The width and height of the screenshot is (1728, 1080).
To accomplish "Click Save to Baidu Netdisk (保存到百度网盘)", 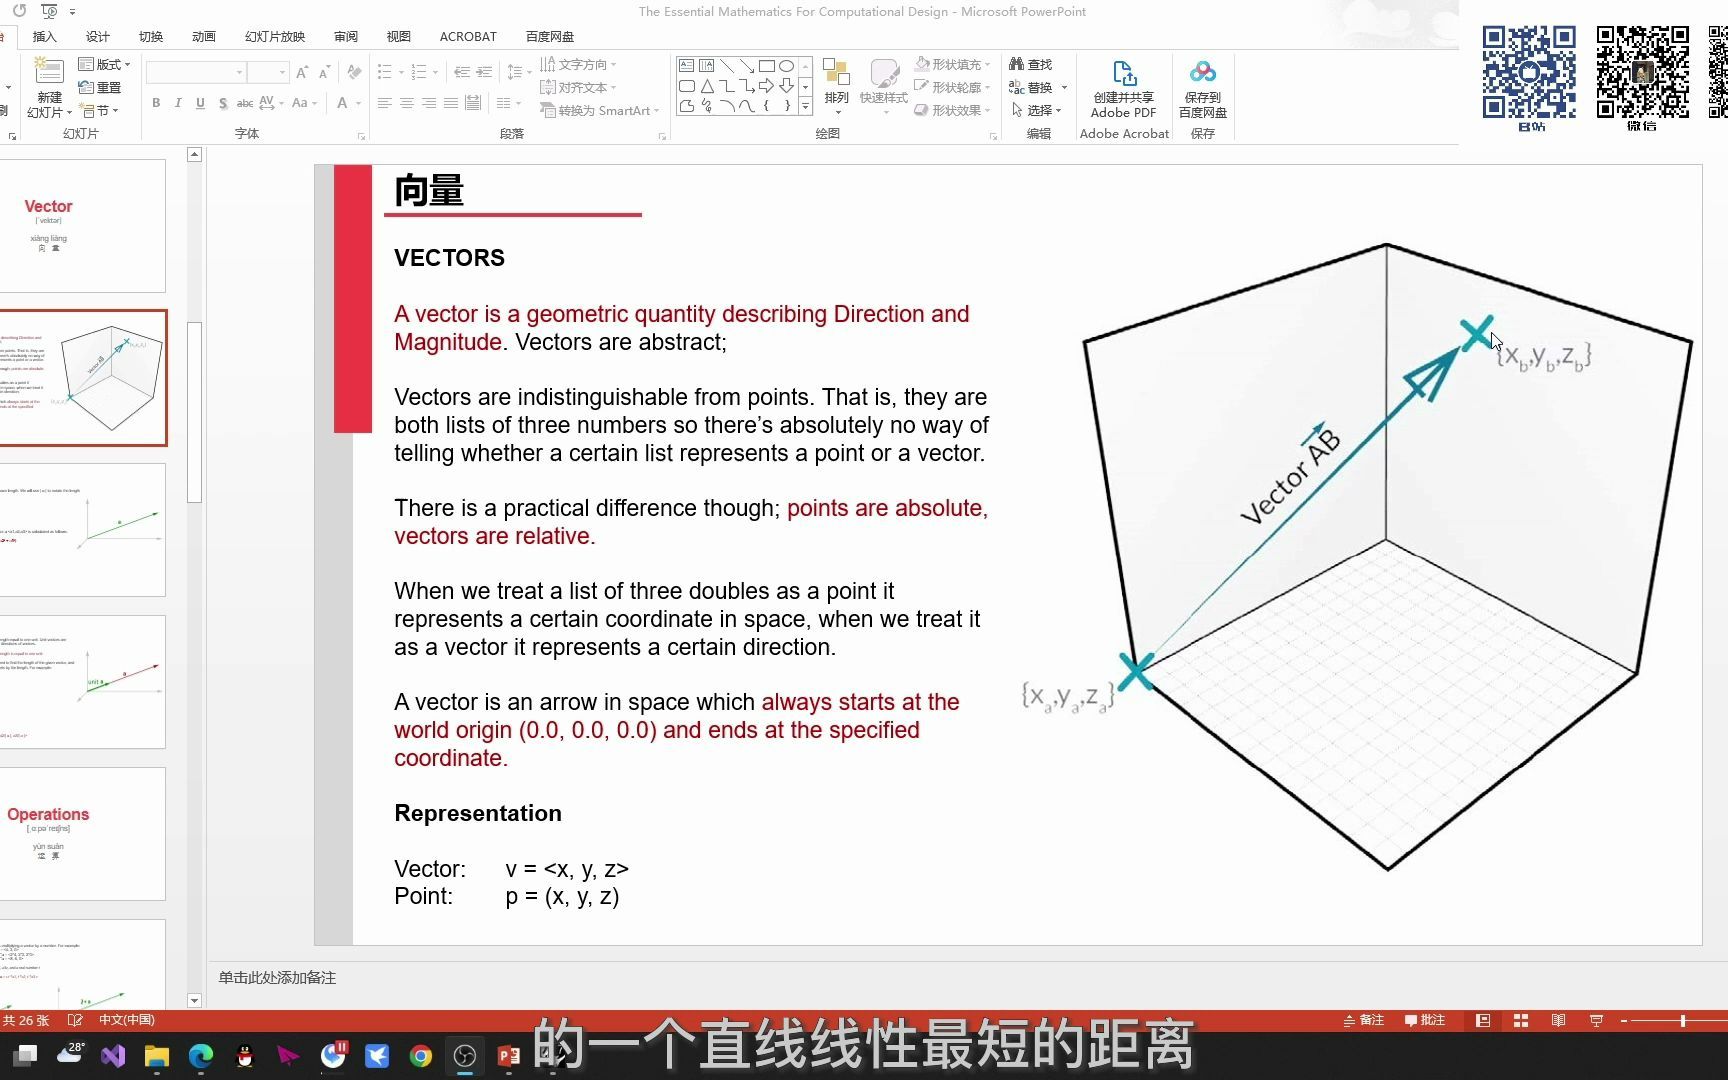I will [x=1203, y=89].
